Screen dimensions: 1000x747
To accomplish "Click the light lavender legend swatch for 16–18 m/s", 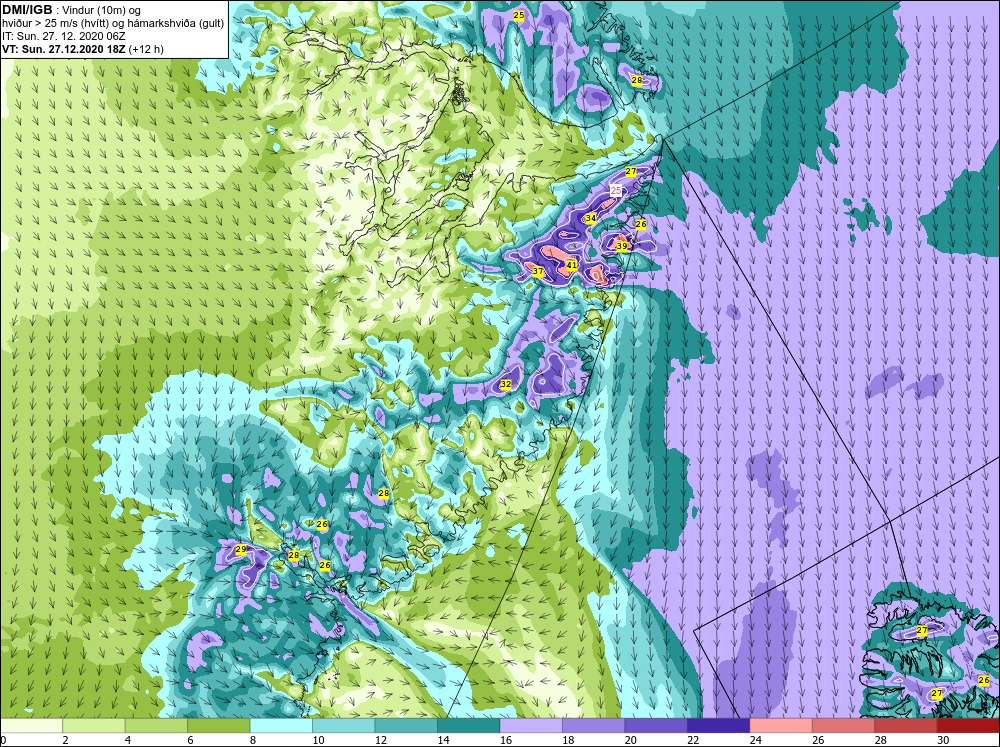I will 531,725.
